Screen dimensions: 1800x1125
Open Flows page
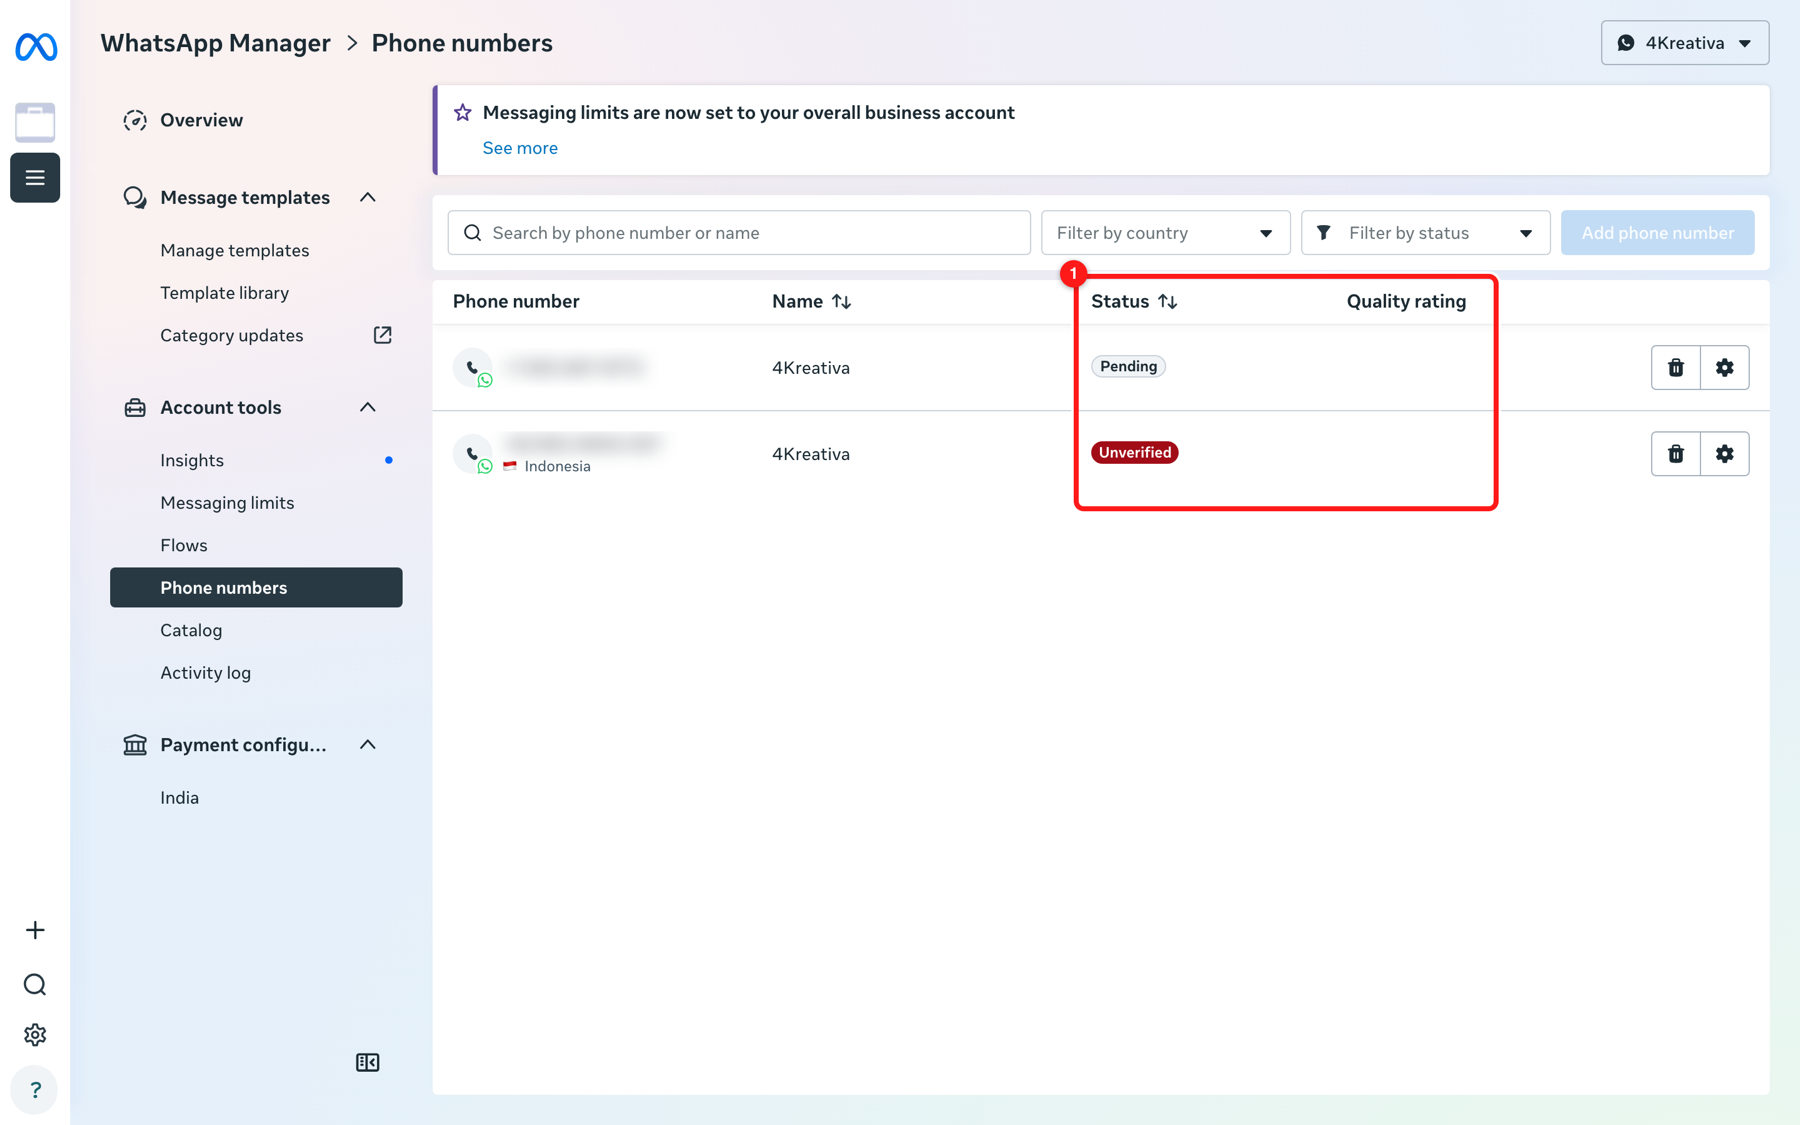point(184,545)
